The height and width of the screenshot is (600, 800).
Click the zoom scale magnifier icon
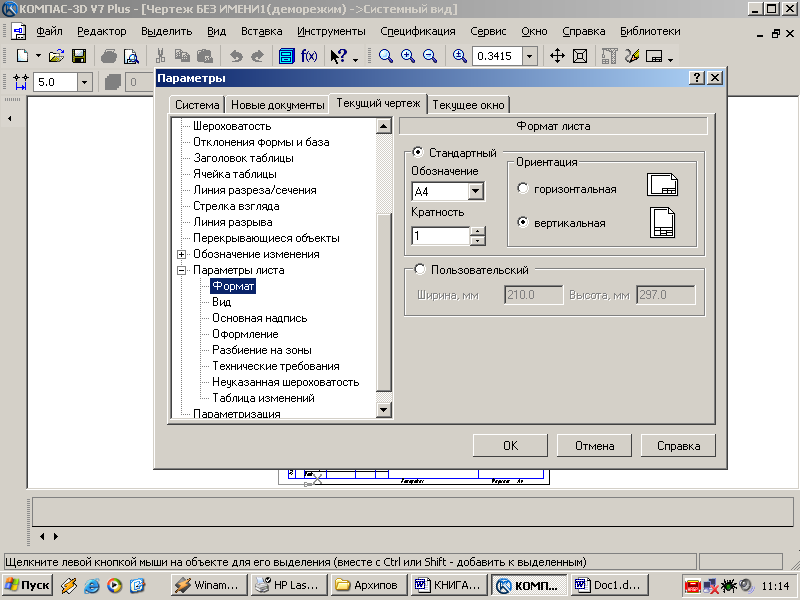tap(460, 56)
